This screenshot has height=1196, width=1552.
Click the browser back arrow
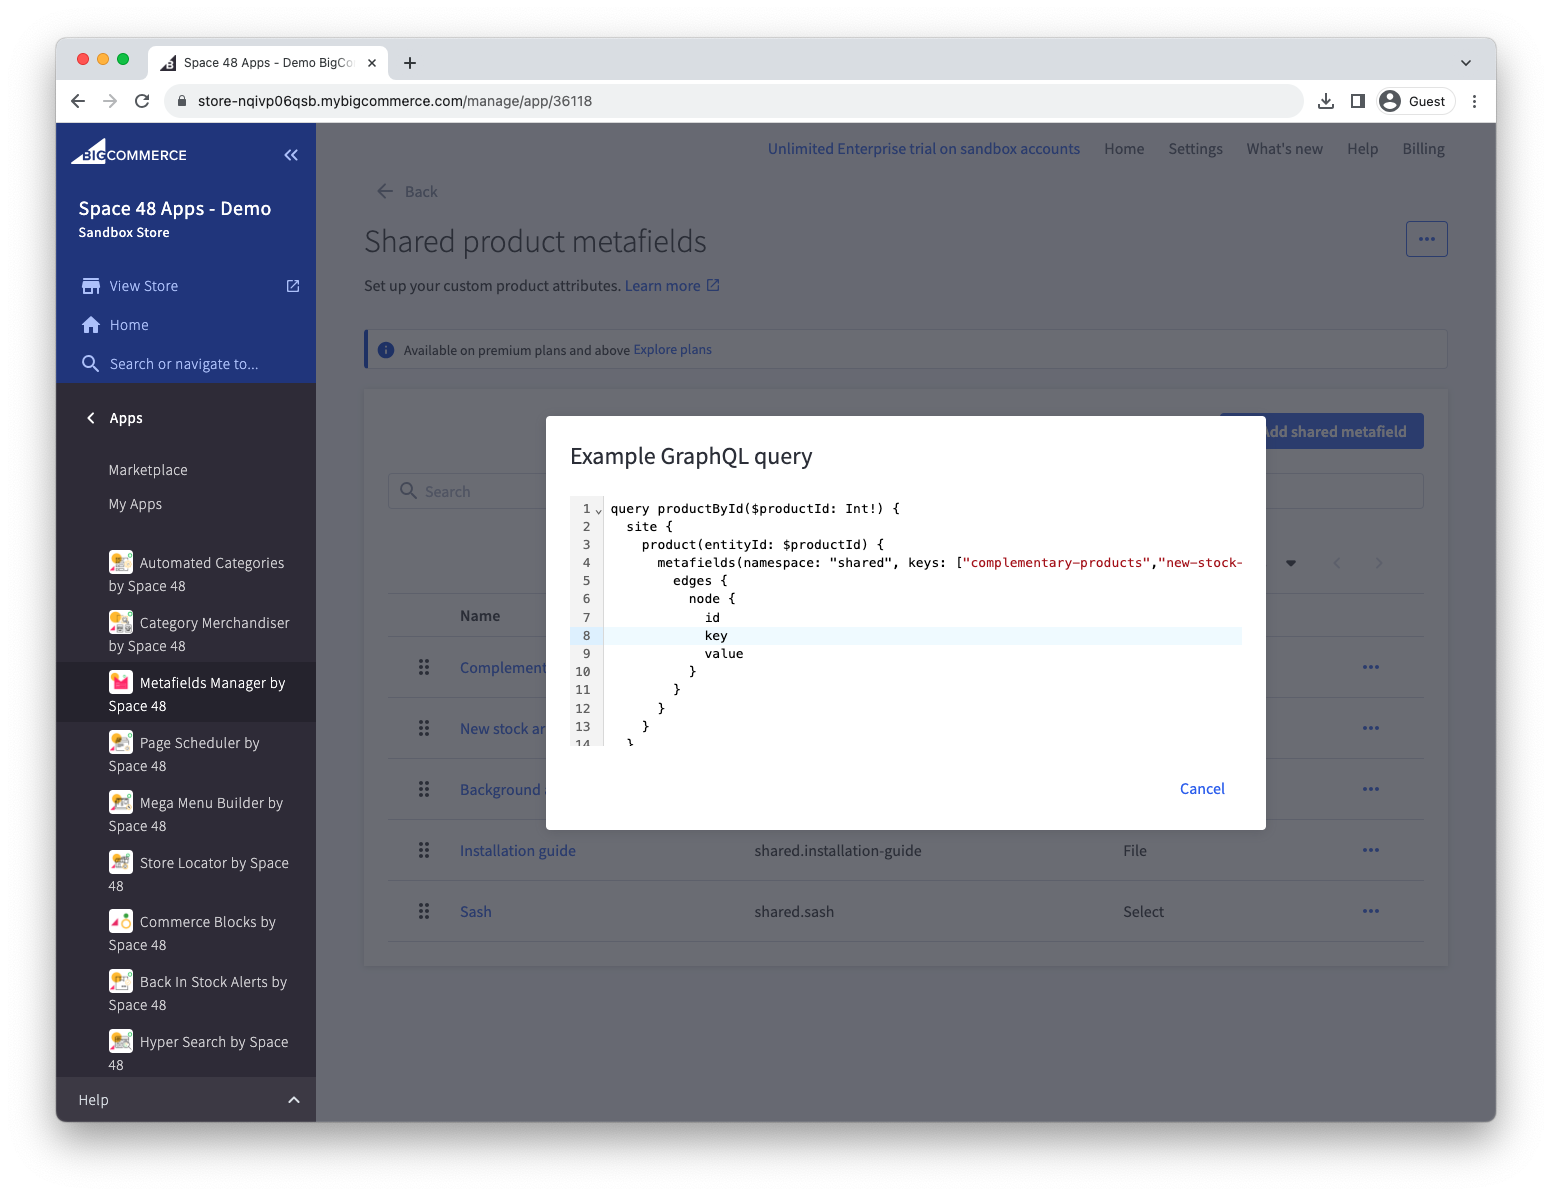click(x=78, y=101)
